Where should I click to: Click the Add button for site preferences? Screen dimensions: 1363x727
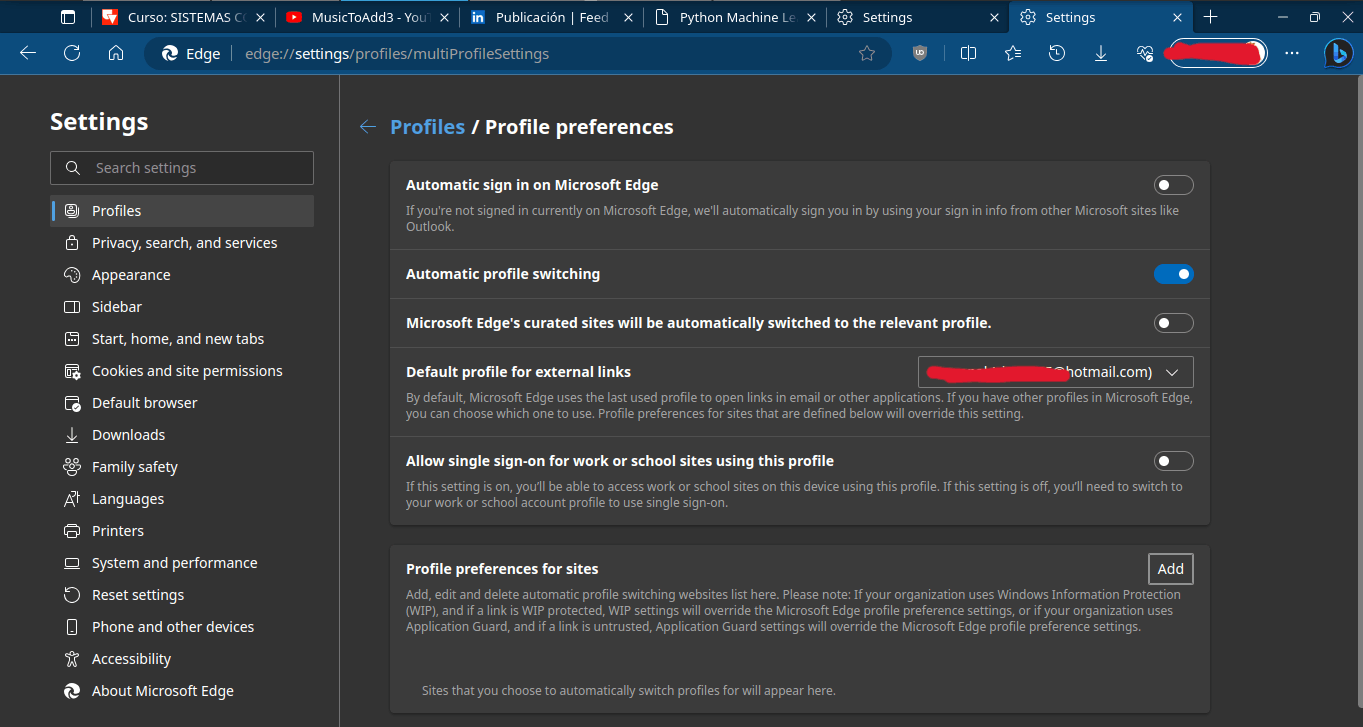click(x=1170, y=569)
